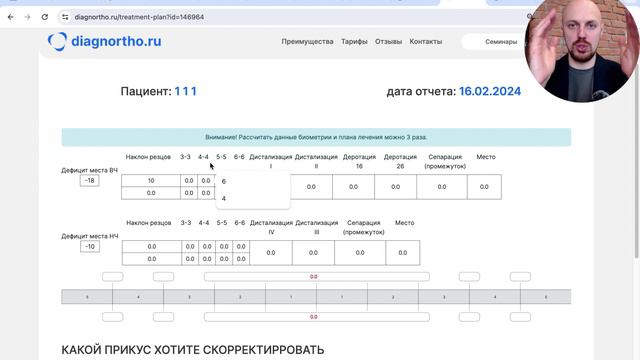Choose option 6 in the open dropdown
The height and width of the screenshot is (360, 640).
coord(253,181)
